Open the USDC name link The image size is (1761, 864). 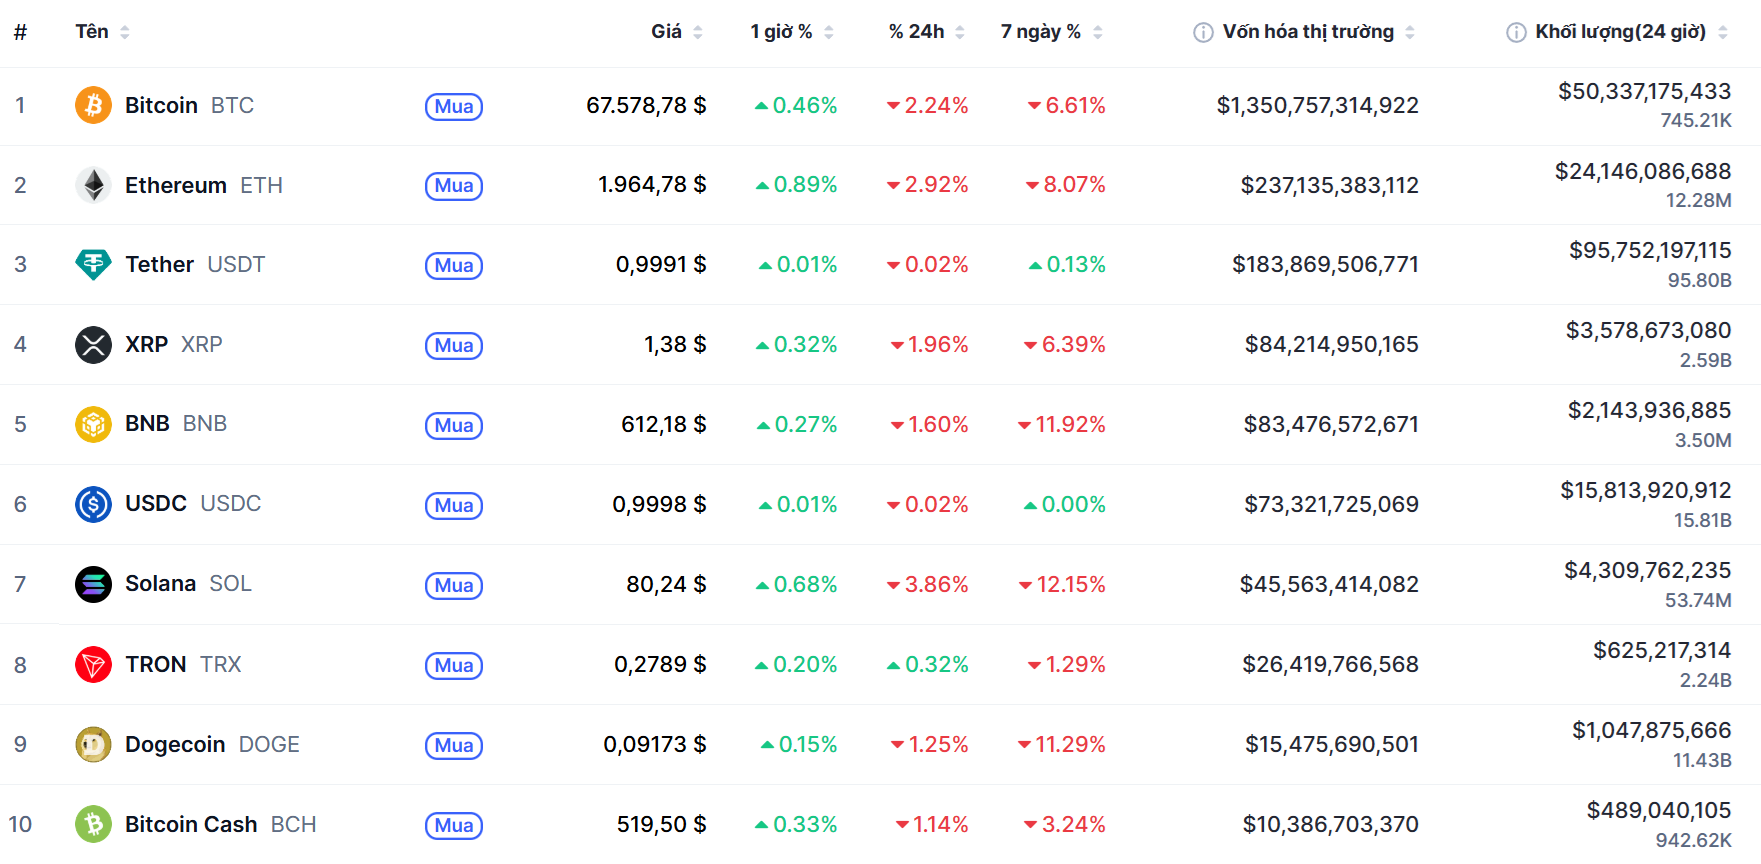click(193, 503)
